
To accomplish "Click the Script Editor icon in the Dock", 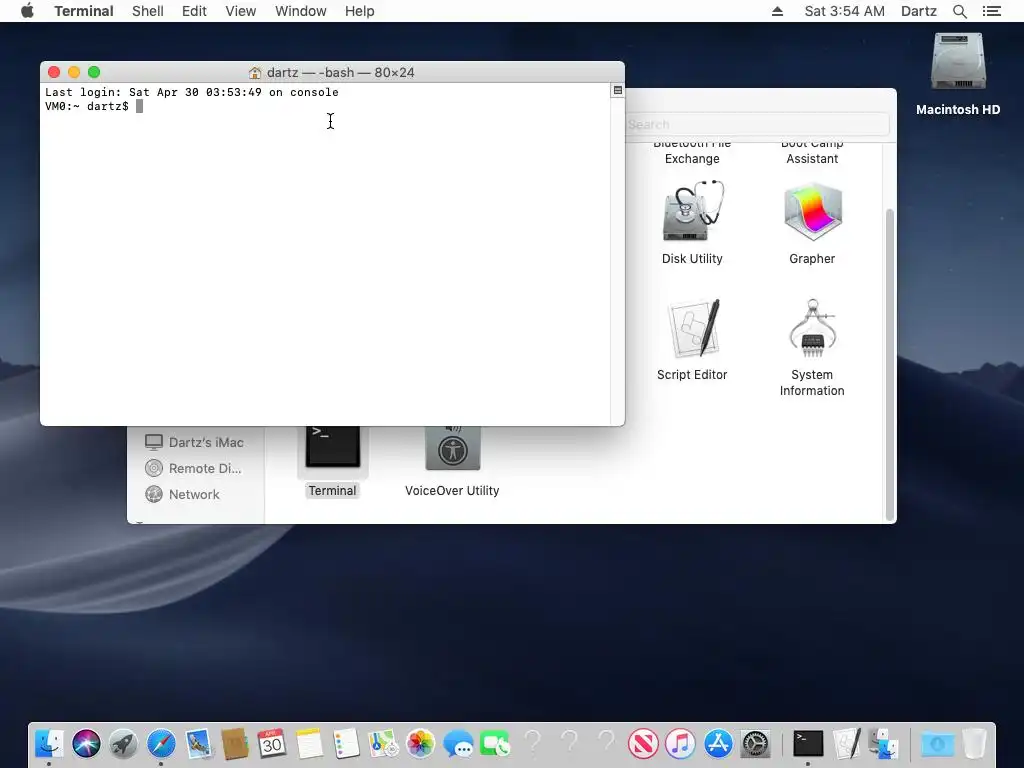I will click(x=846, y=744).
